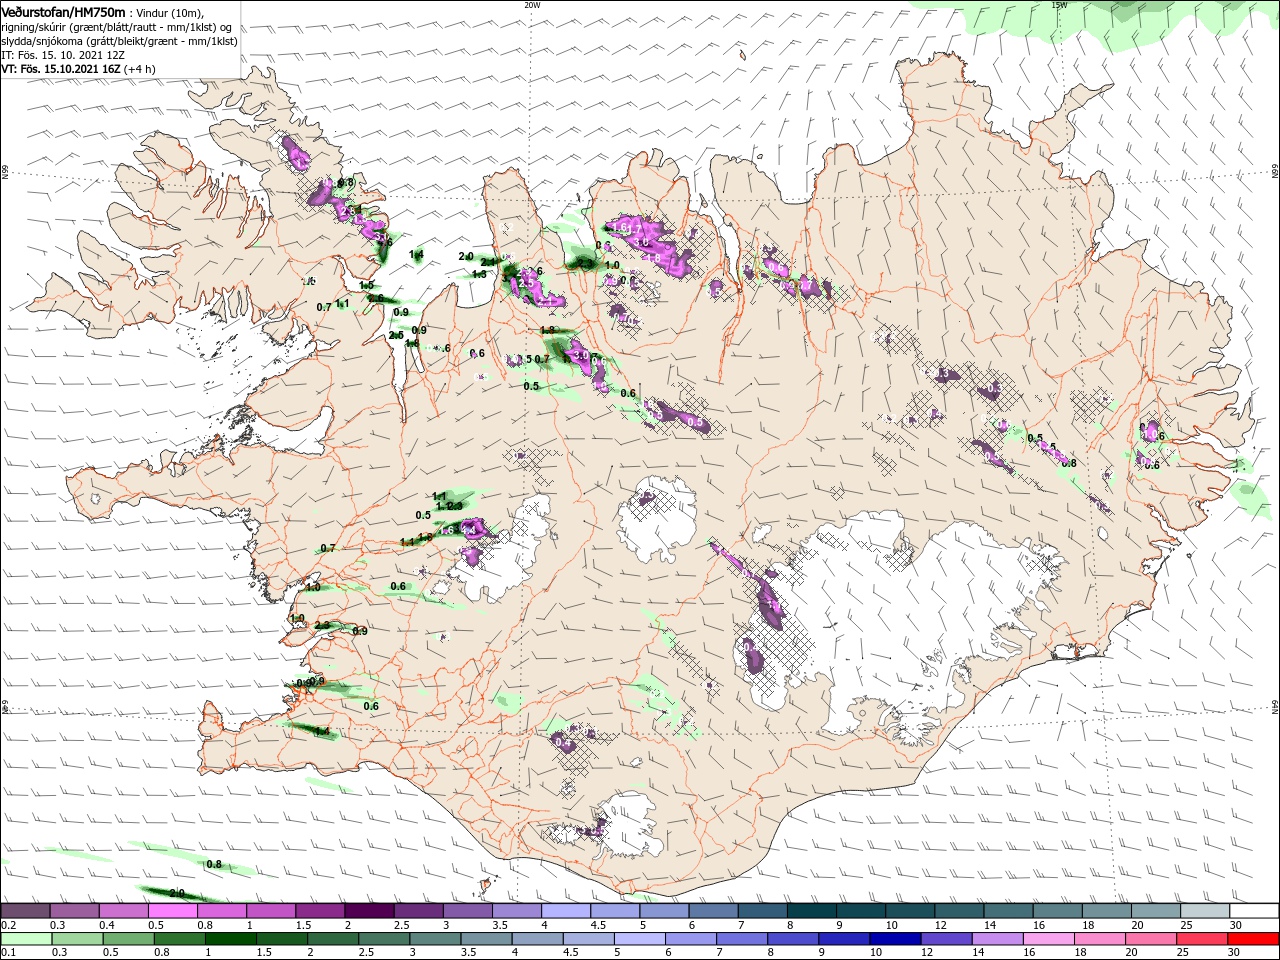Pick the snow-scale swatch labeled 8 (dark teal)
Screen dimensions: 1280x960
coord(811,911)
